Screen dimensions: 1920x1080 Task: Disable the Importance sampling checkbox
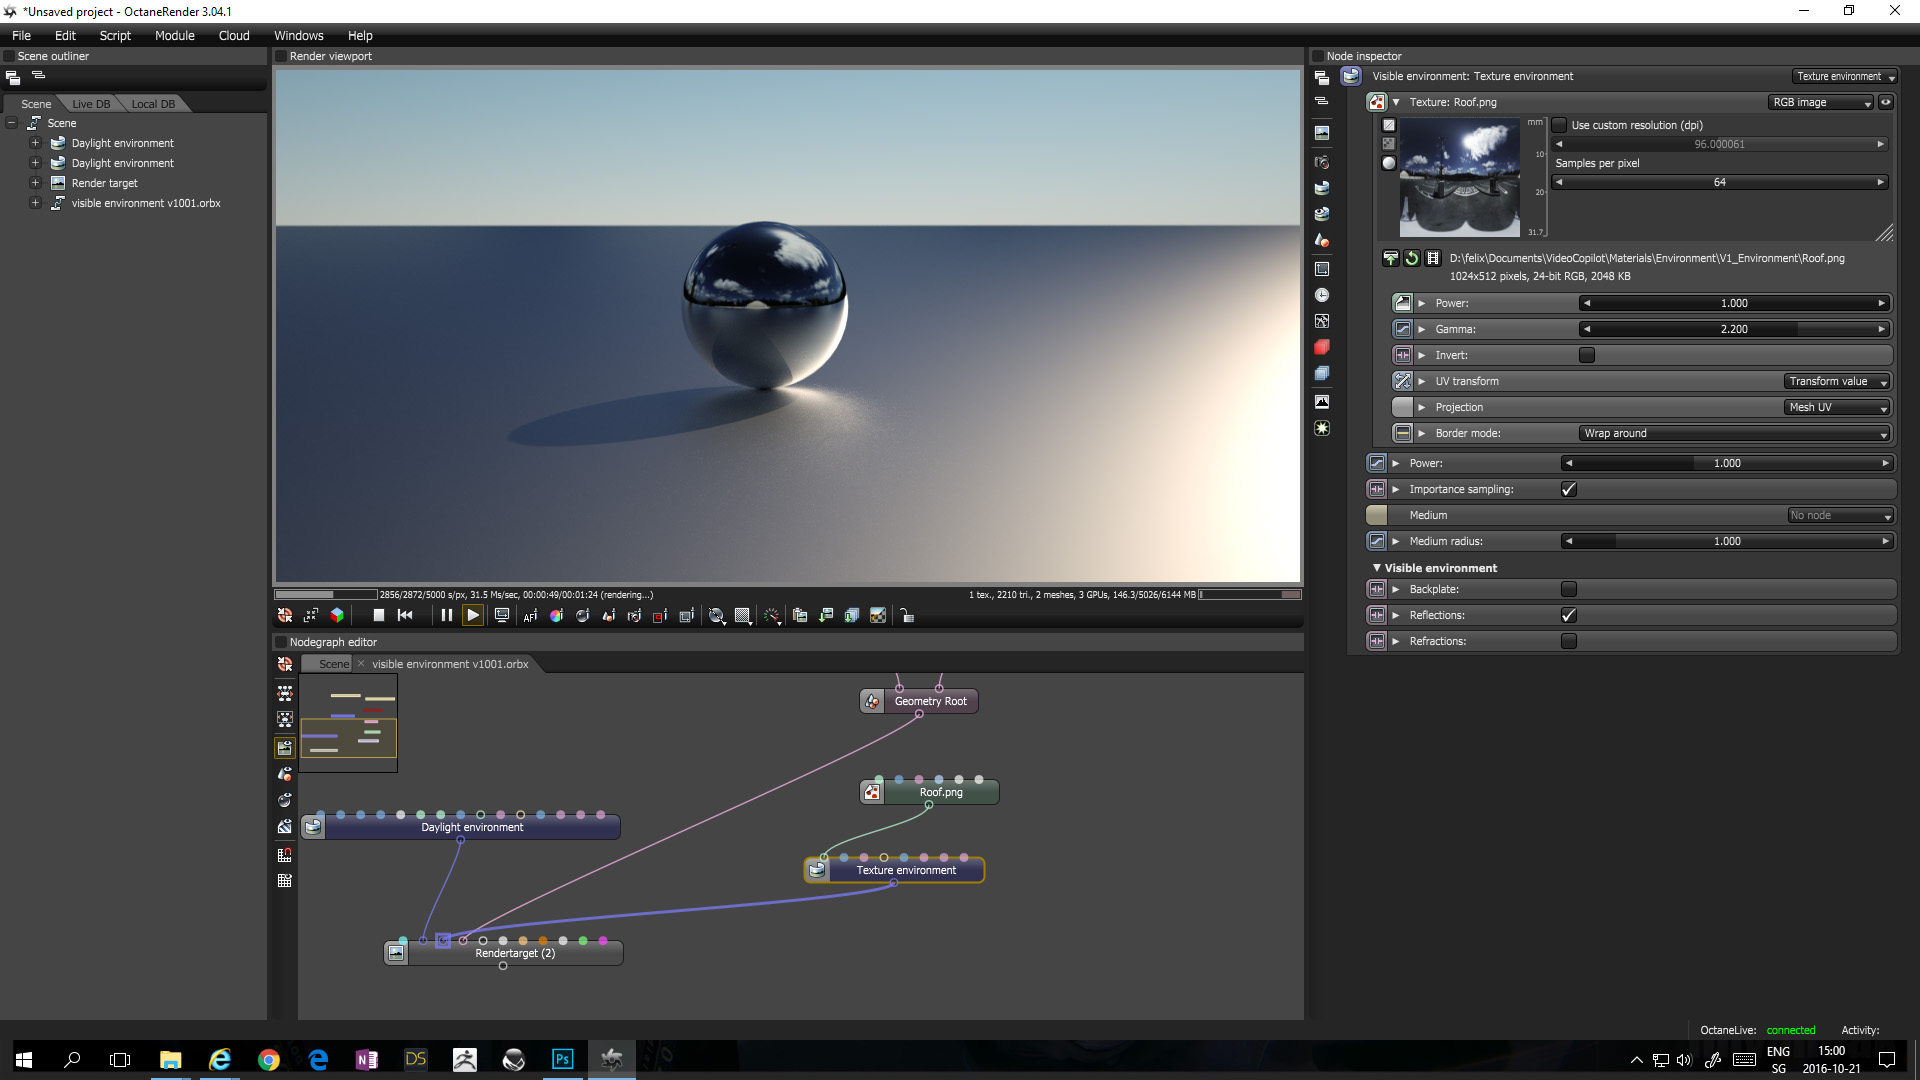point(1568,489)
